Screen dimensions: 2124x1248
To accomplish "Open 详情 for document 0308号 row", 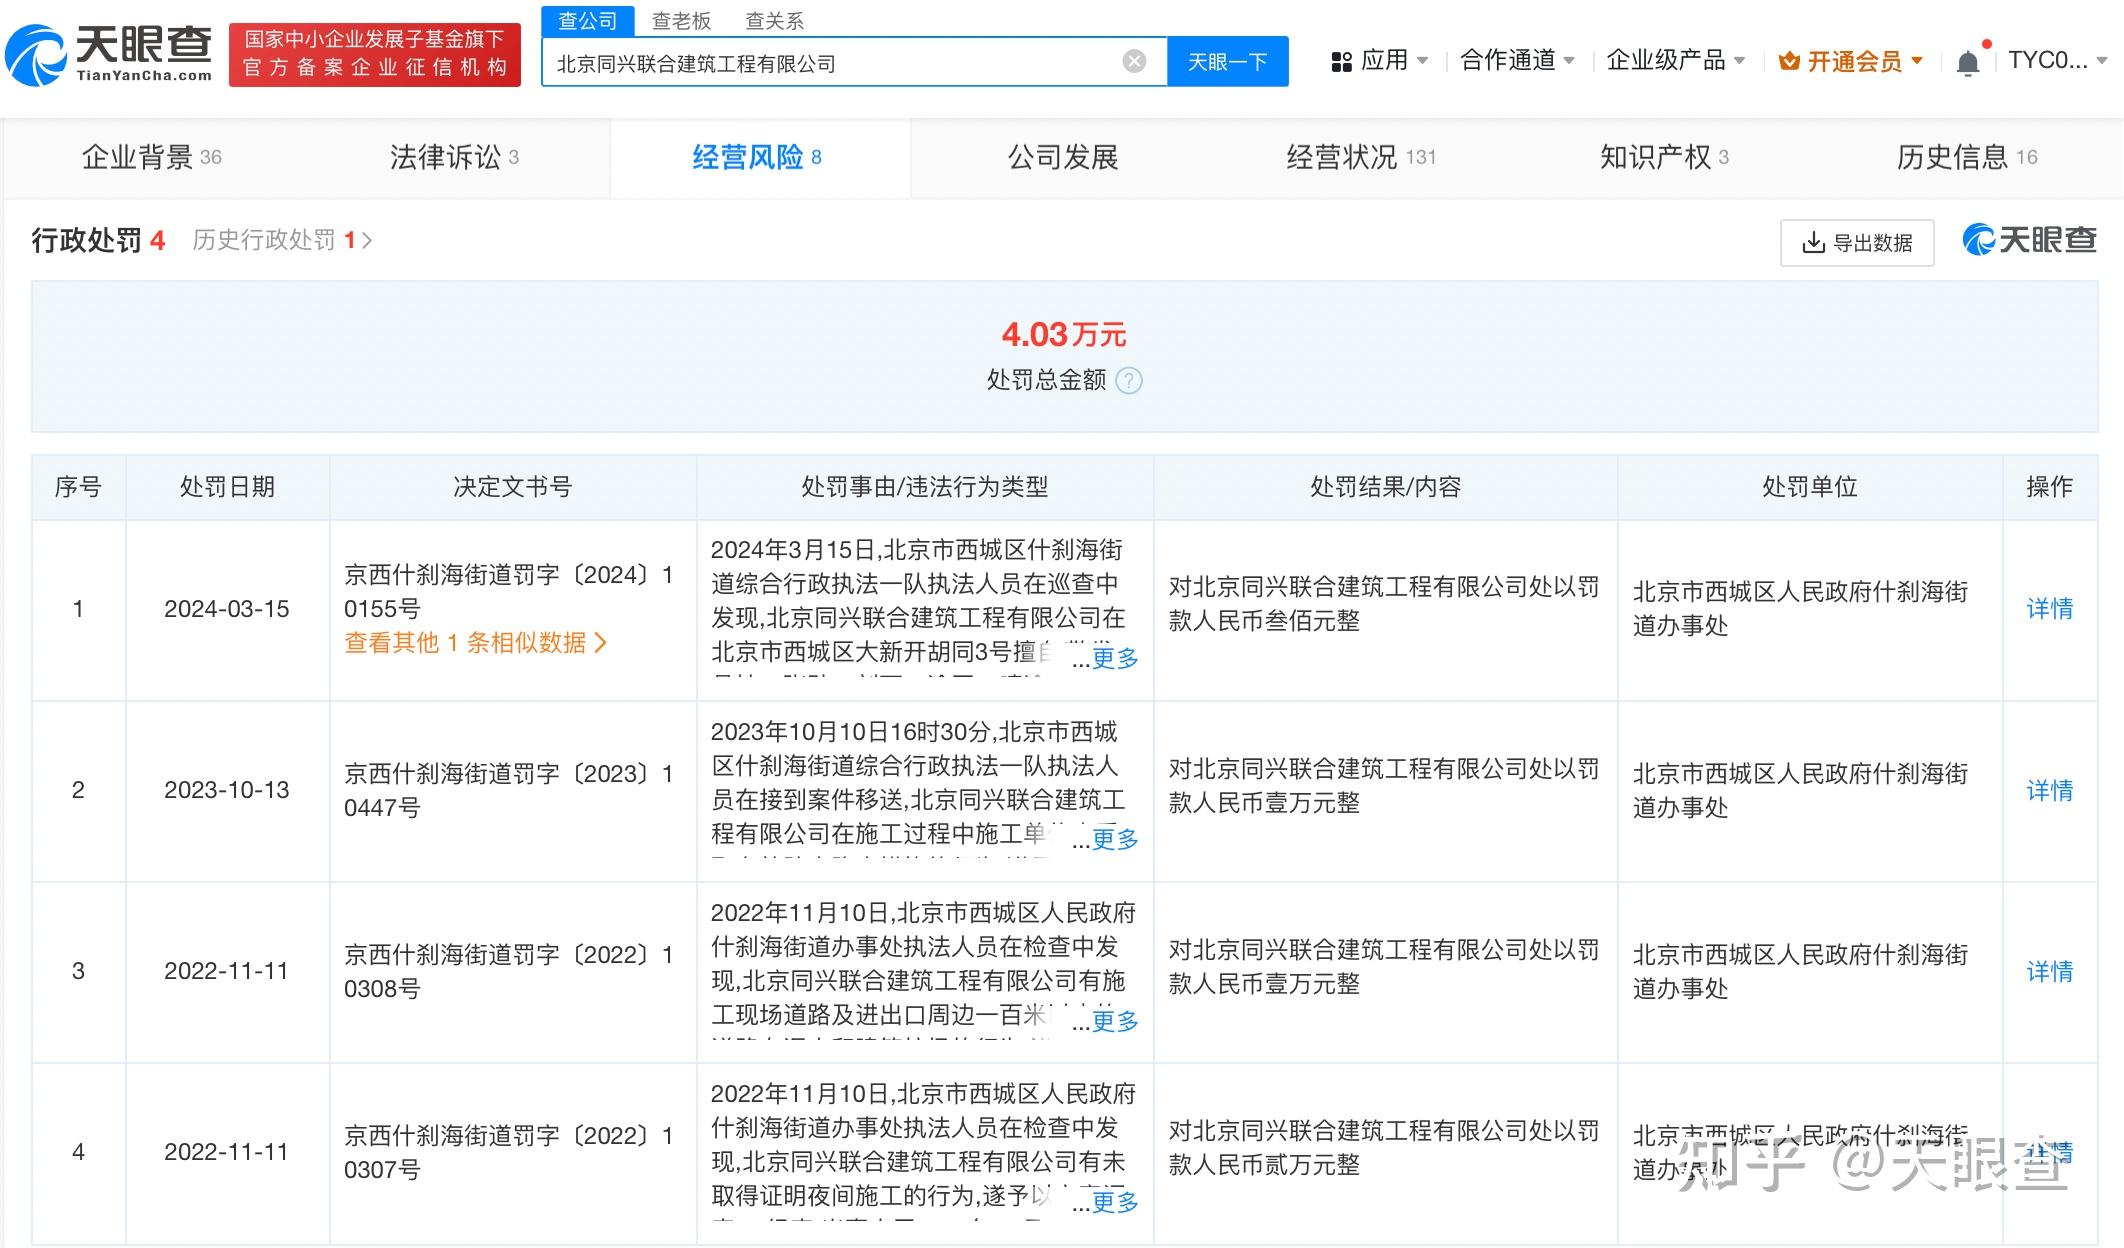I will (2050, 971).
